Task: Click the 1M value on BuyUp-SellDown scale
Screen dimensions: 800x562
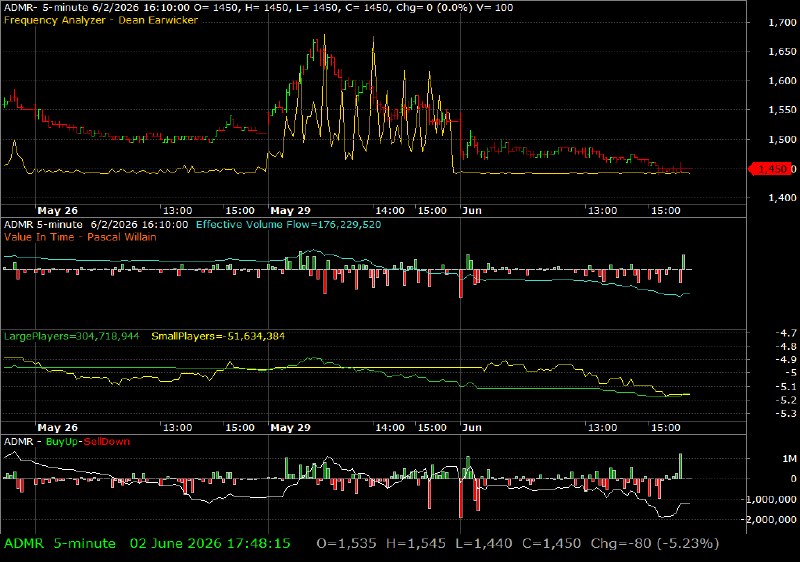Action: pyautogui.click(x=789, y=459)
